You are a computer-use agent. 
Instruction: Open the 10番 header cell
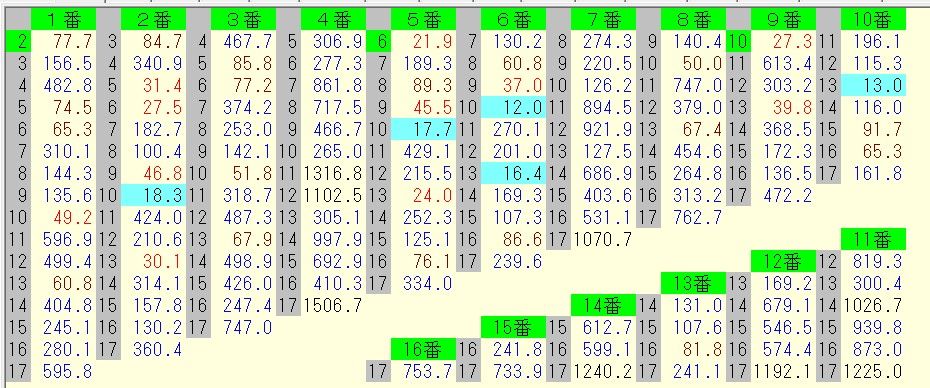873,20
